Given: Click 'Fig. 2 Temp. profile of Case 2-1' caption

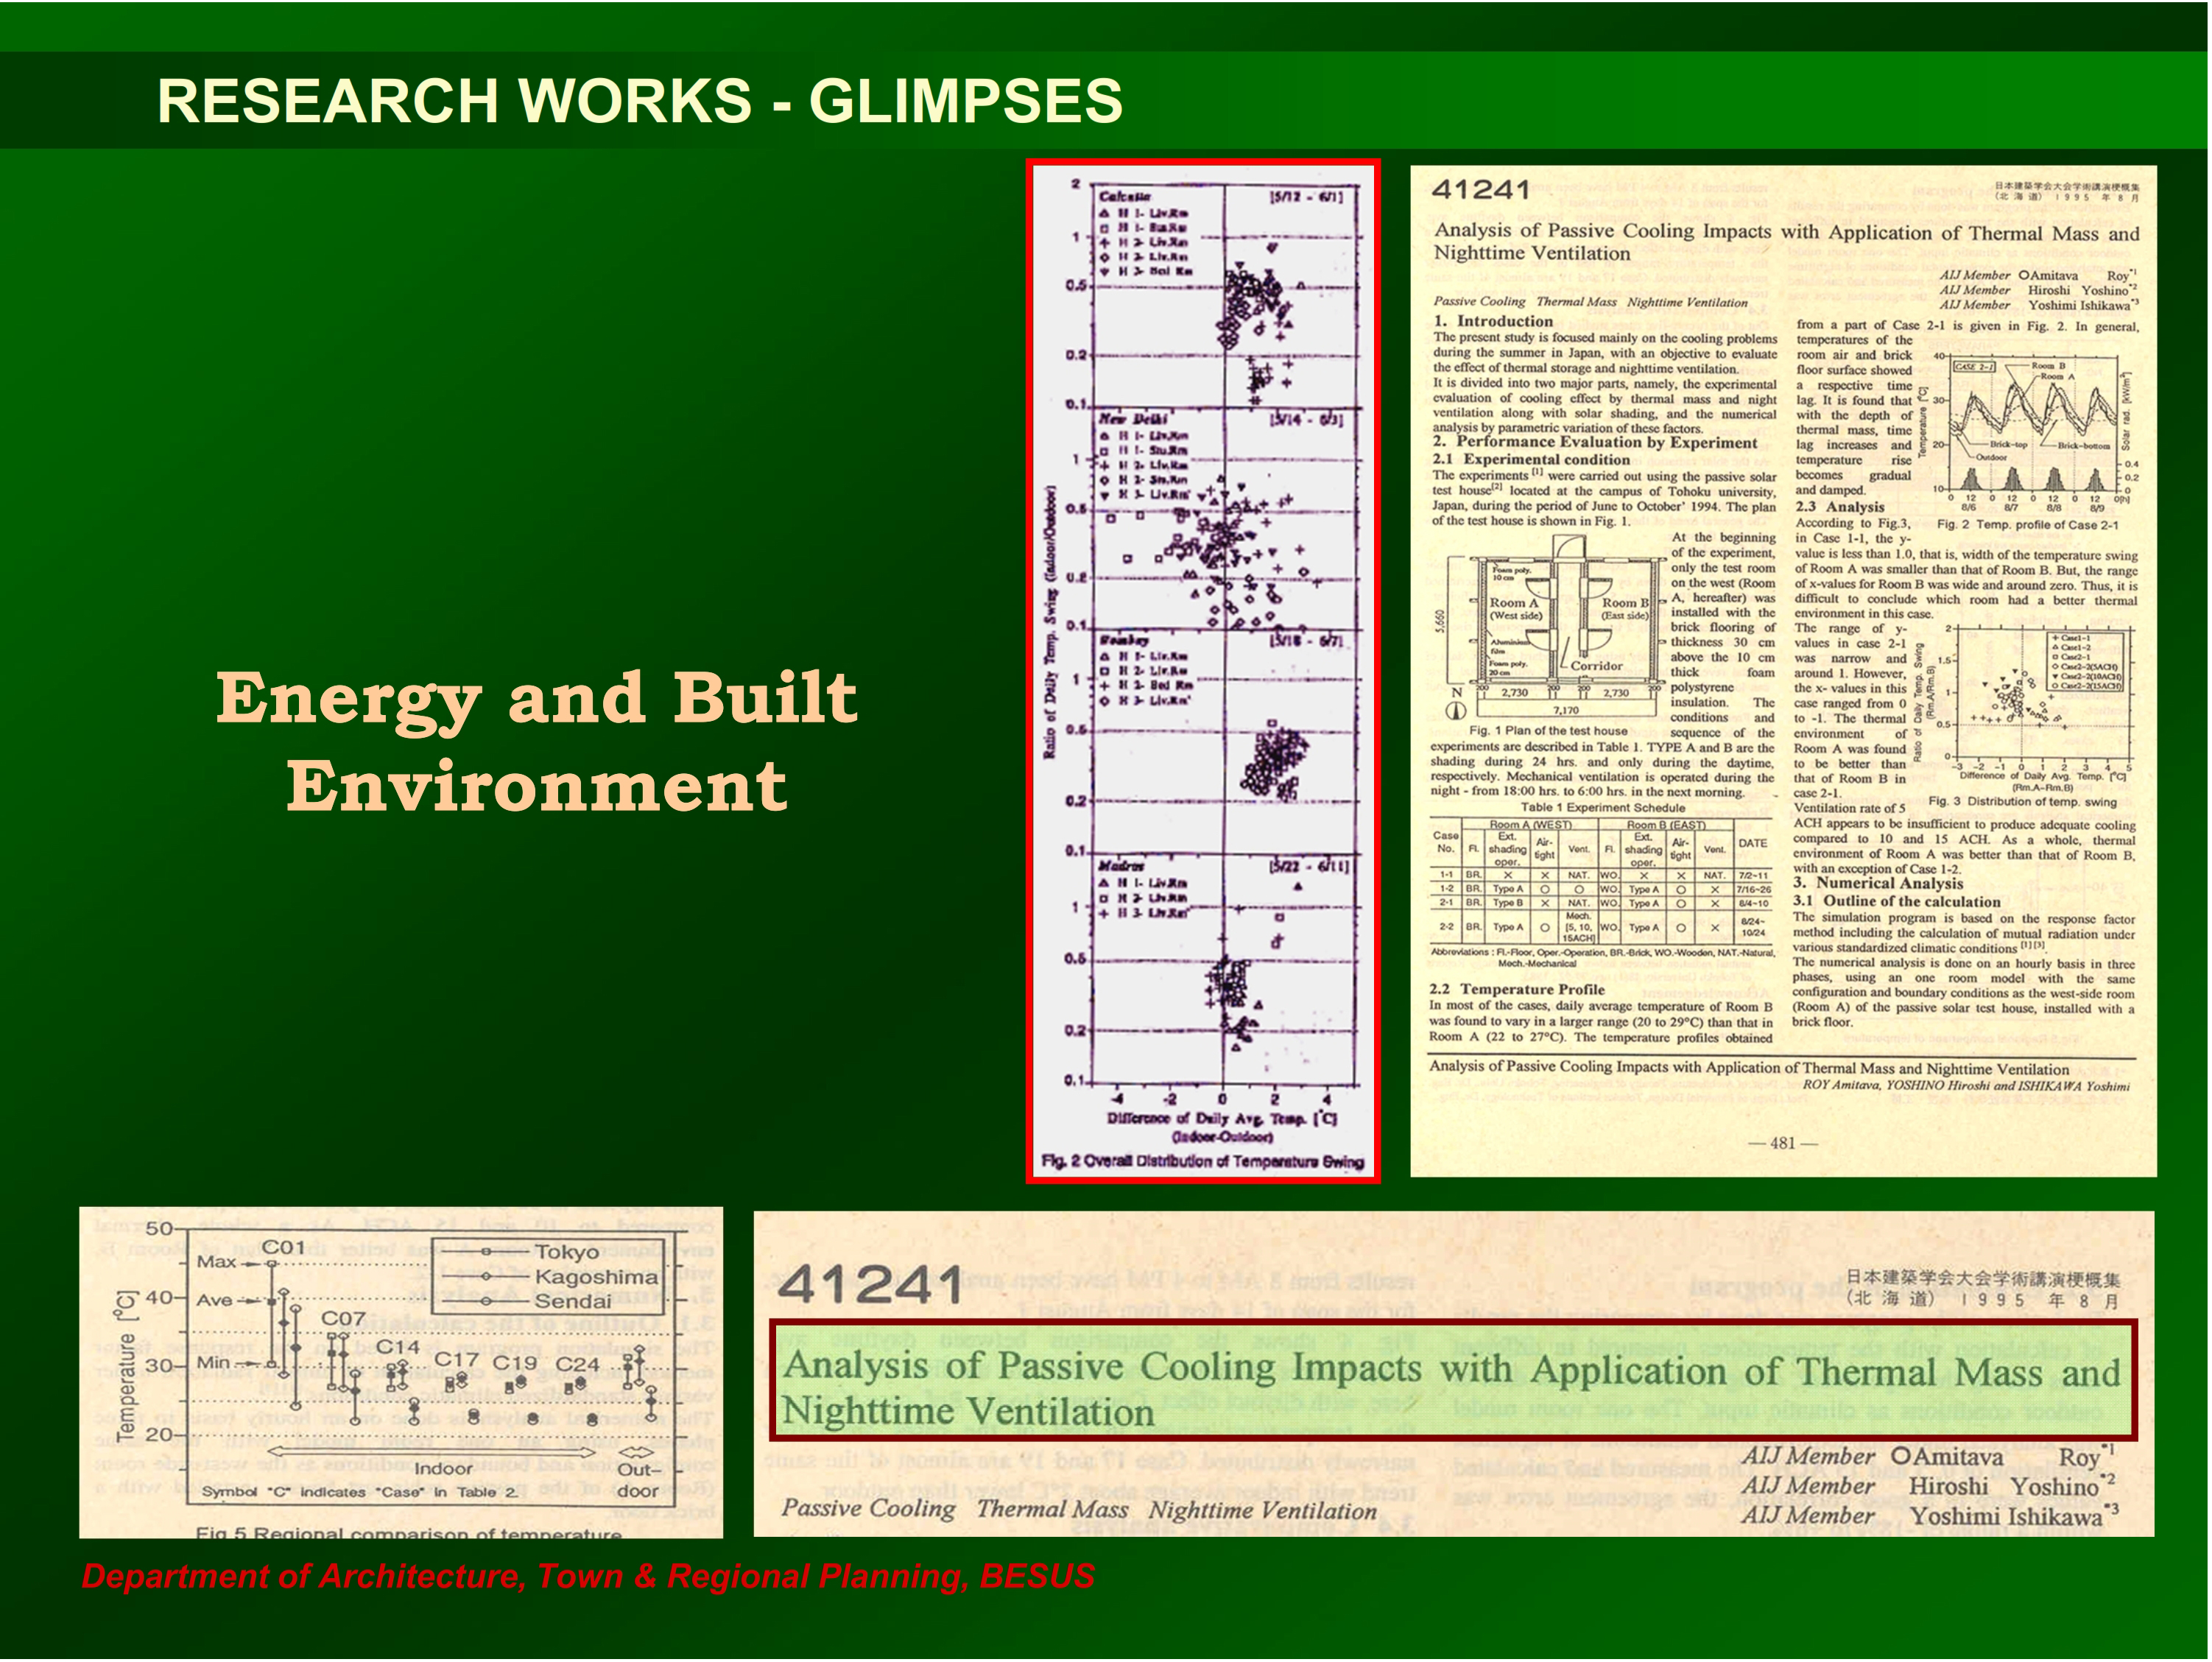Looking at the screenshot, I should 2027,525.
